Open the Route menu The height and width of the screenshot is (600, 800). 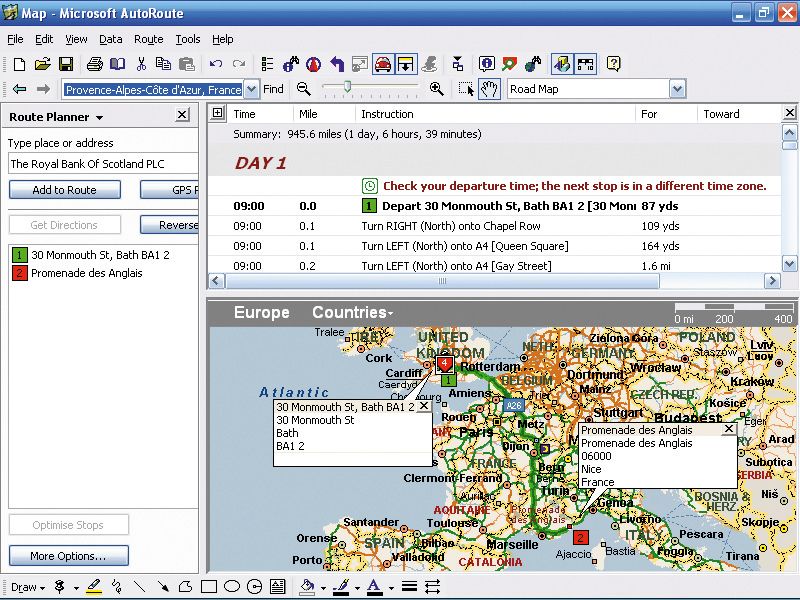click(147, 39)
